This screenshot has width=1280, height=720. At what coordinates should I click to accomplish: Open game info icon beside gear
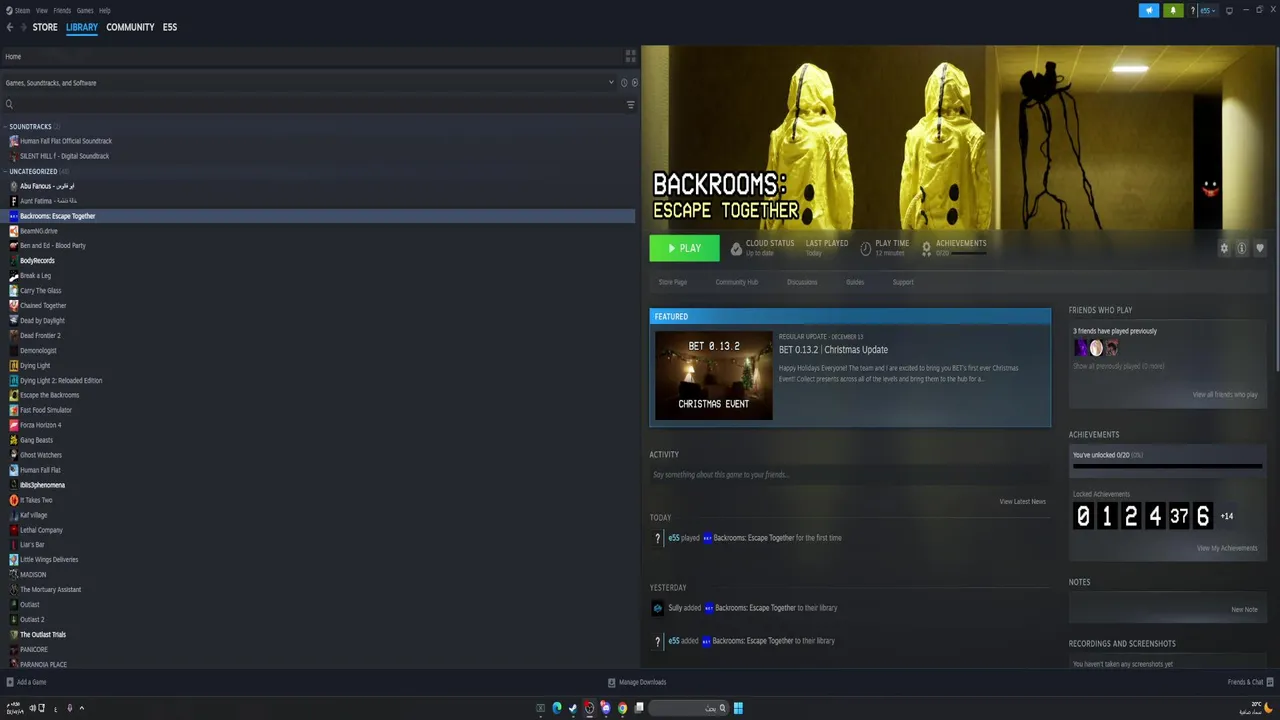1241,248
